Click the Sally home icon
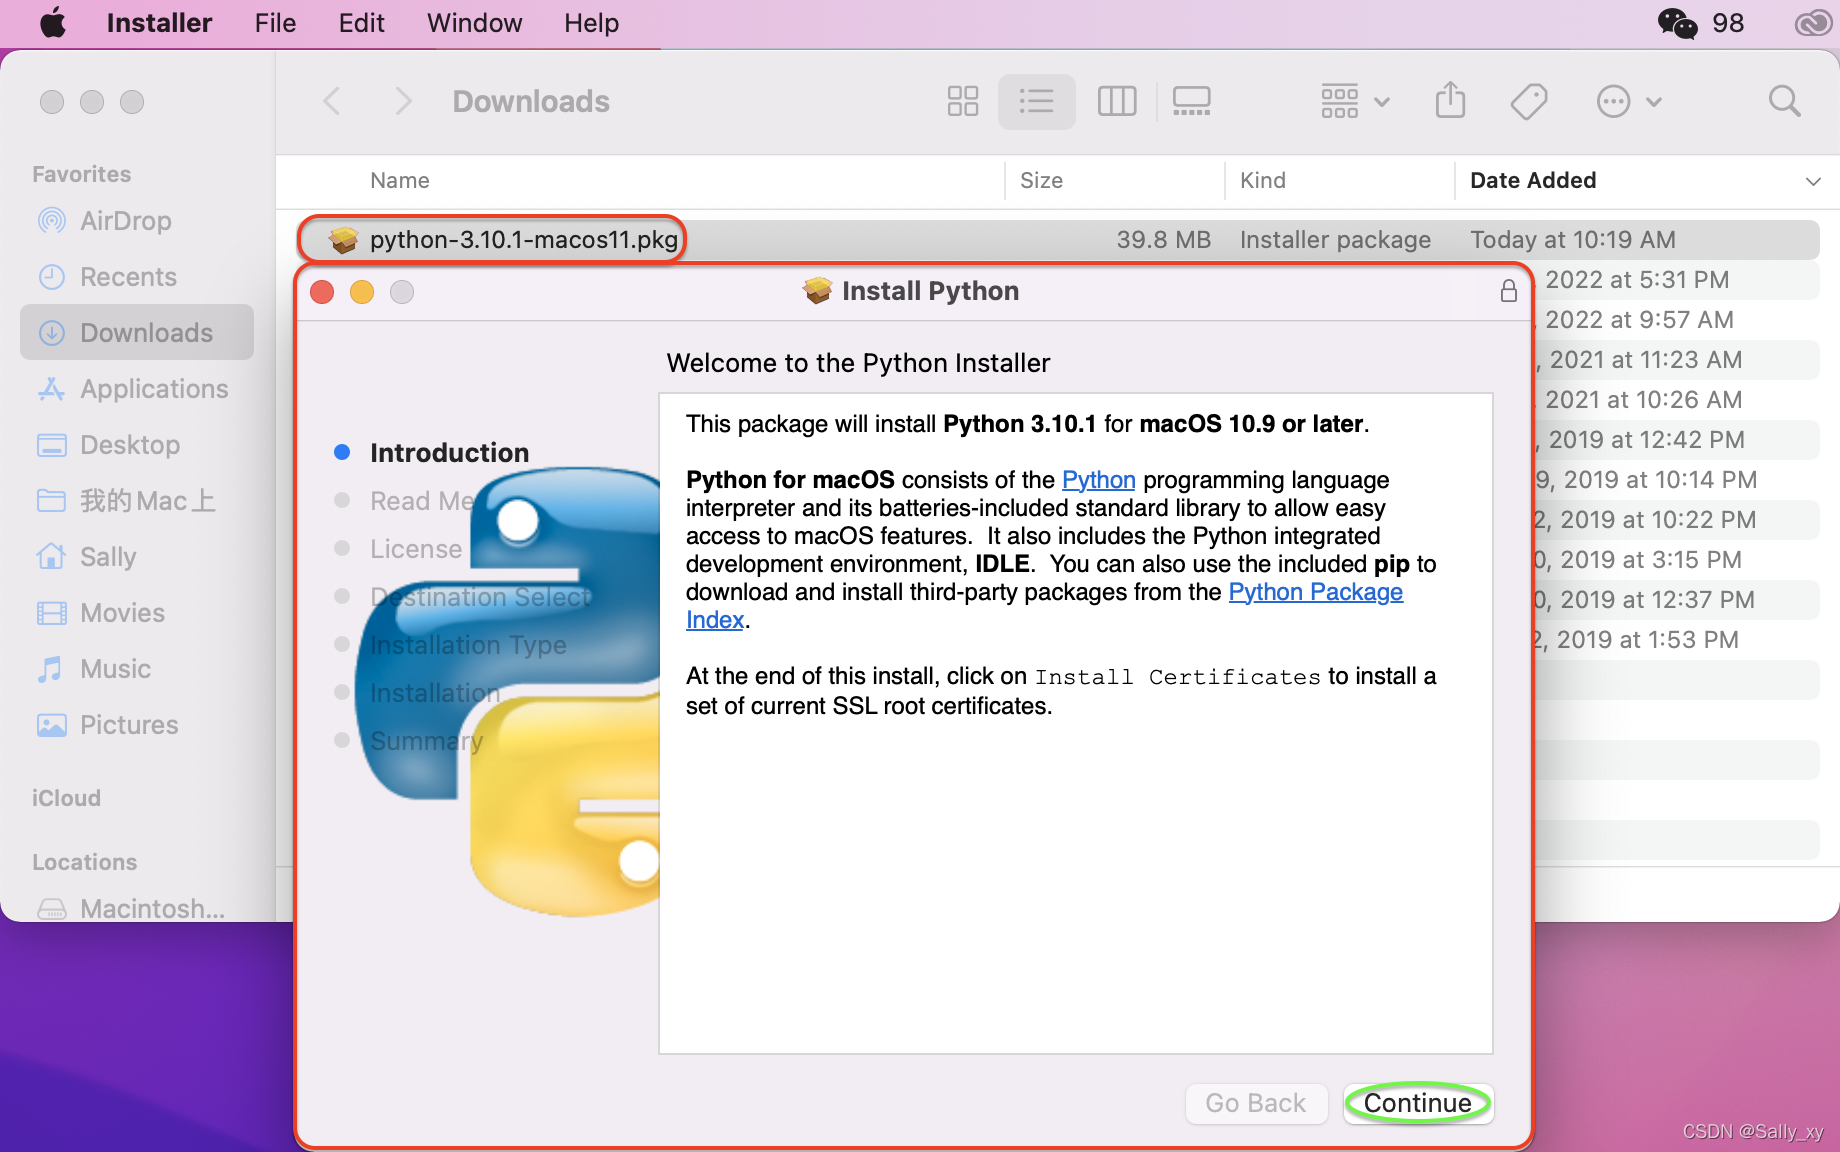Viewport: 1840px width, 1152px height. 52,556
